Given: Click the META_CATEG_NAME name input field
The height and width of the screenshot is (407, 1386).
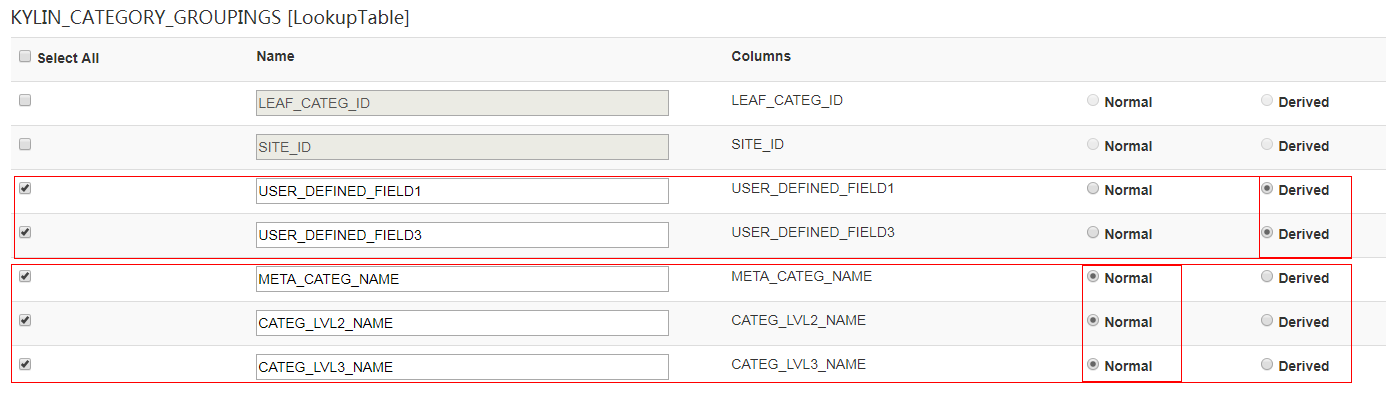Looking at the screenshot, I should pyautogui.click(x=462, y=279).
